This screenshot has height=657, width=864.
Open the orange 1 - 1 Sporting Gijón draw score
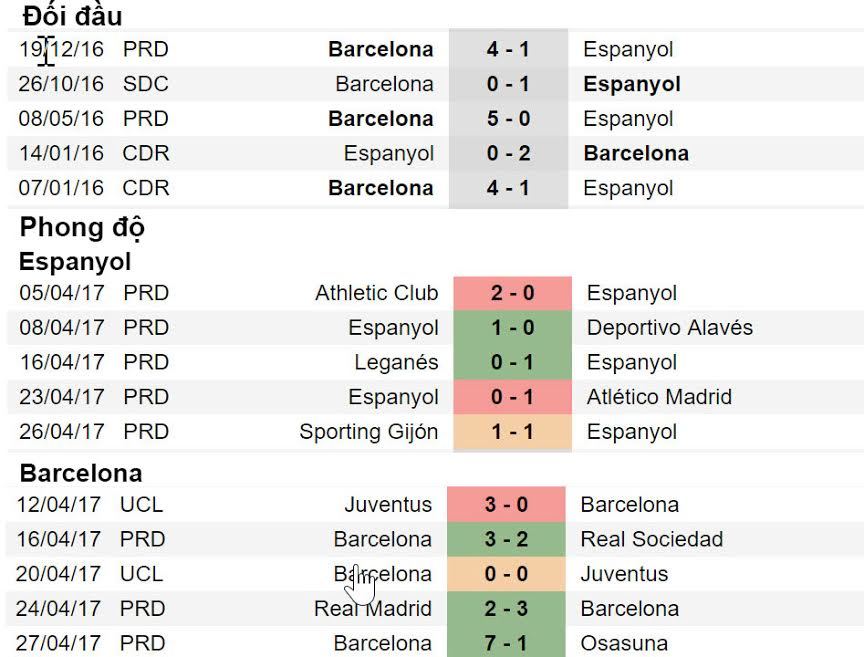coord(512,432)
